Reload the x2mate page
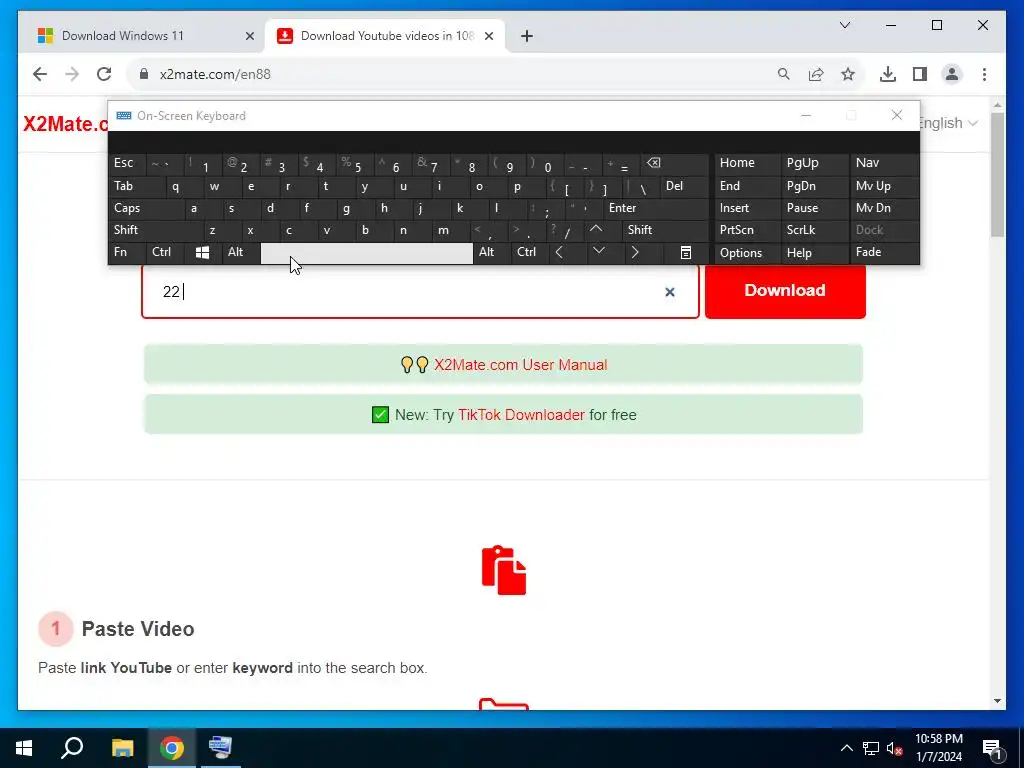This screenshot has width=1024, height=768. 104,74
